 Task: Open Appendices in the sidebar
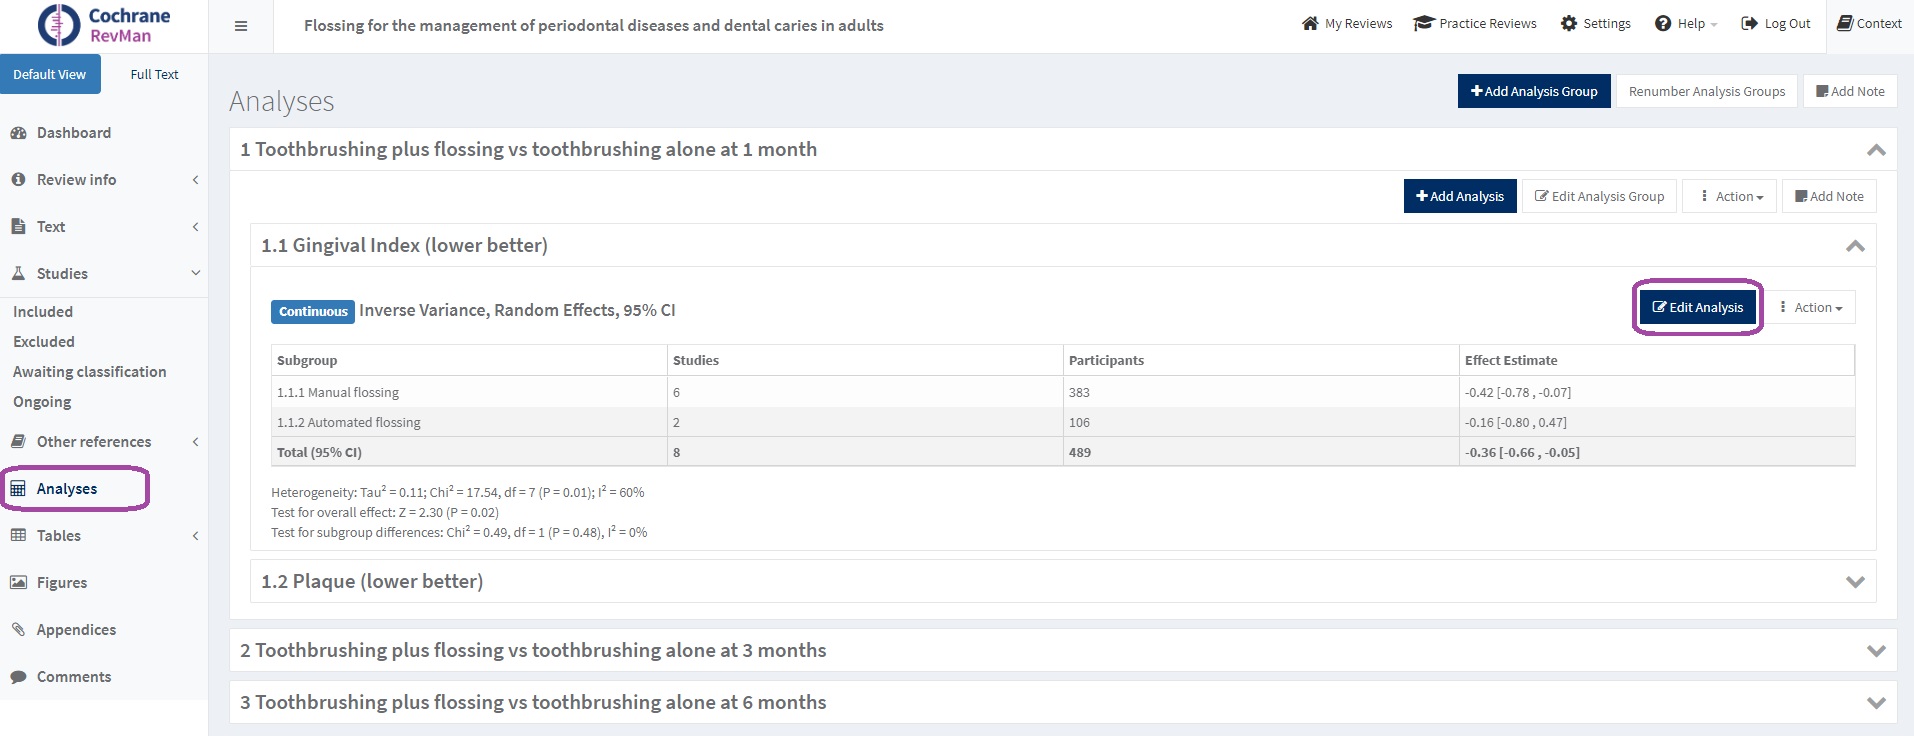[76, 630]
